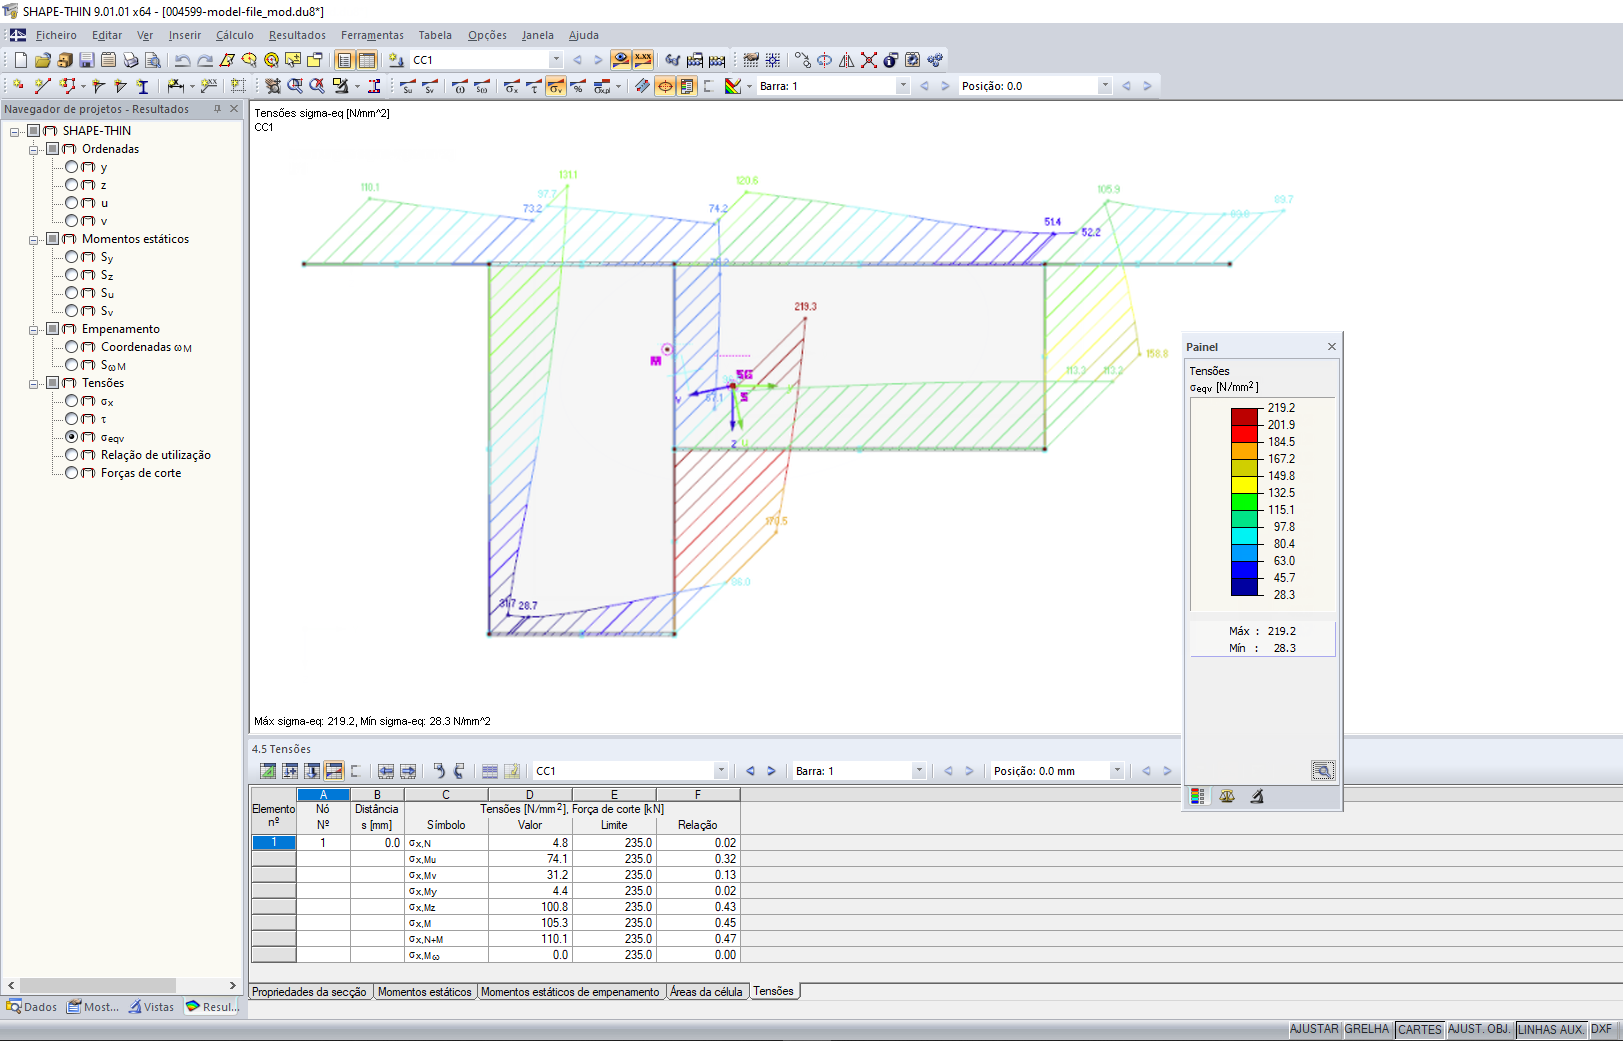Switch to Áreas da célula tab
This screenshot has width=1623, height=1041.
(x=706, y=992)
